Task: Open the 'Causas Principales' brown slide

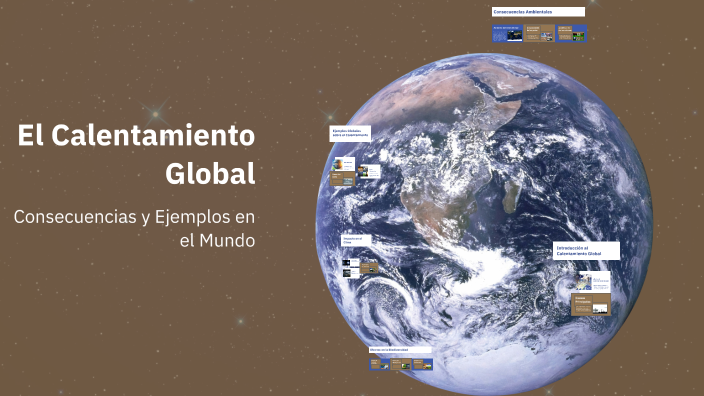Action: (591, 304)
